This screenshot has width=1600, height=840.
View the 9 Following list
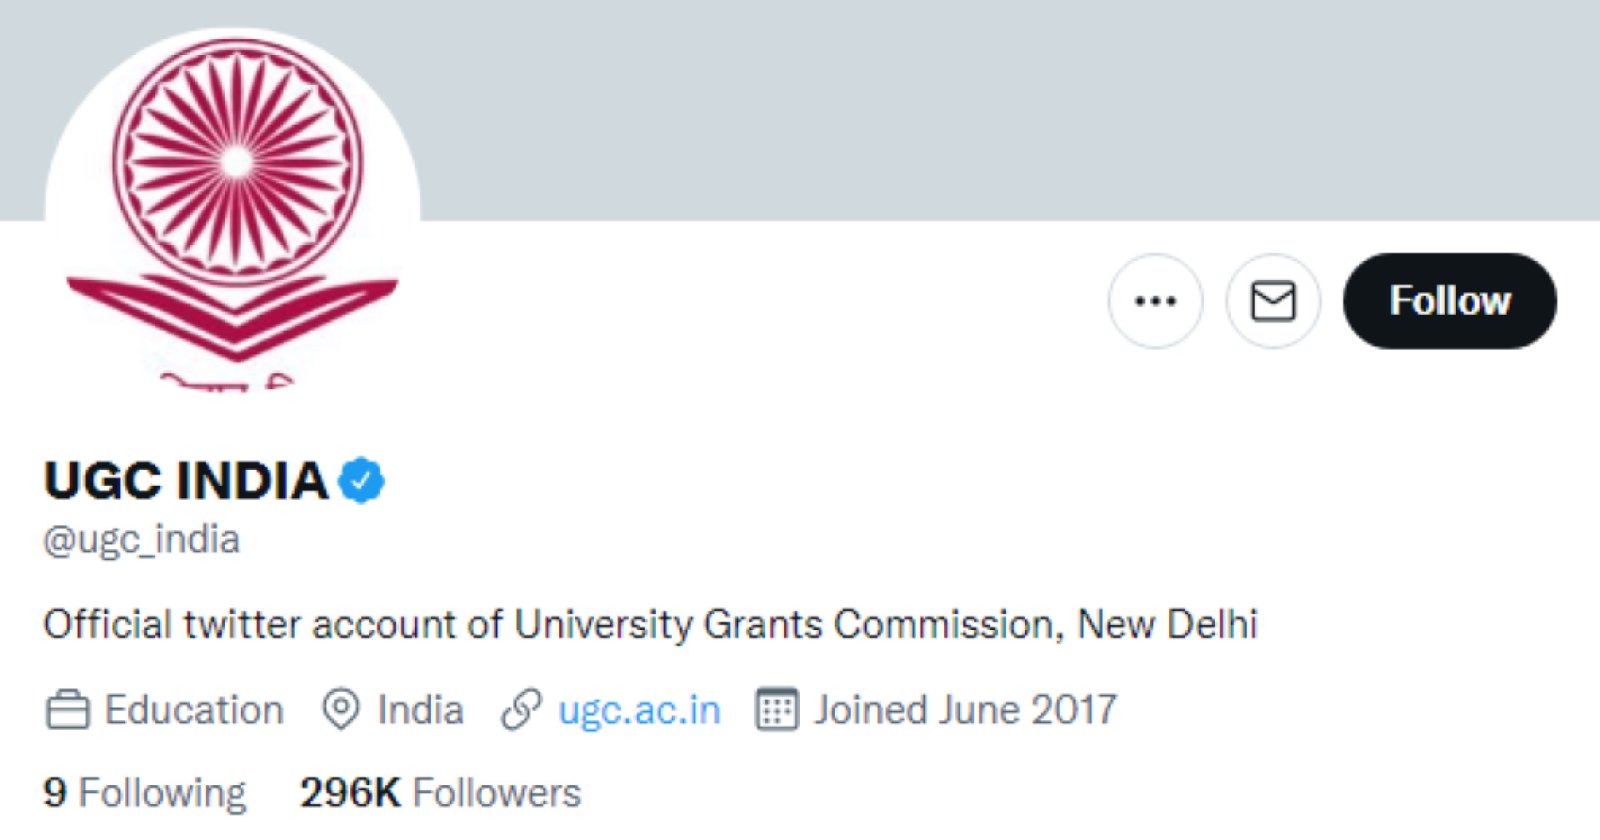click(145, 793)
